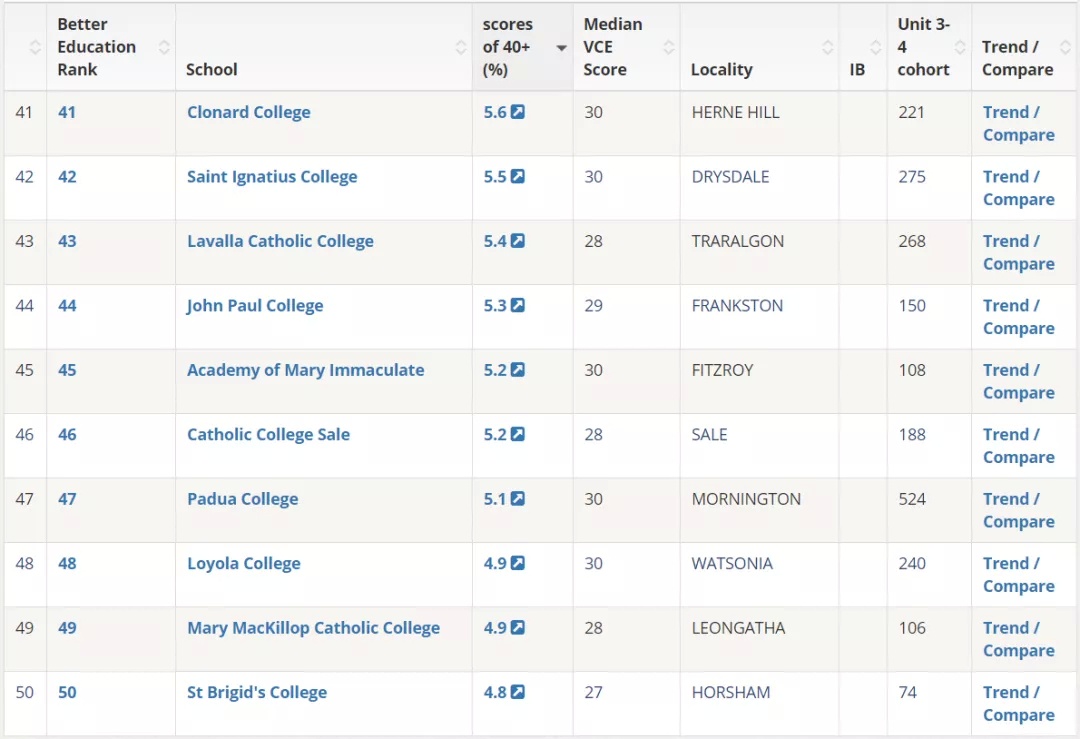
Task: Open external link icon in Loyola College row
Action: coord(518,563)
